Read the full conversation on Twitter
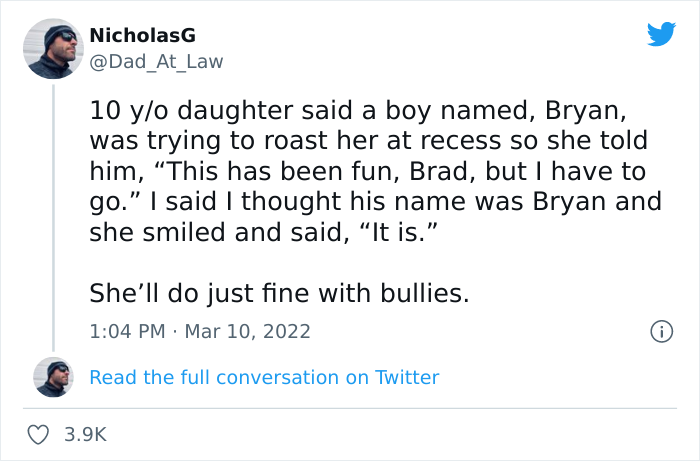 pos(264,378)
